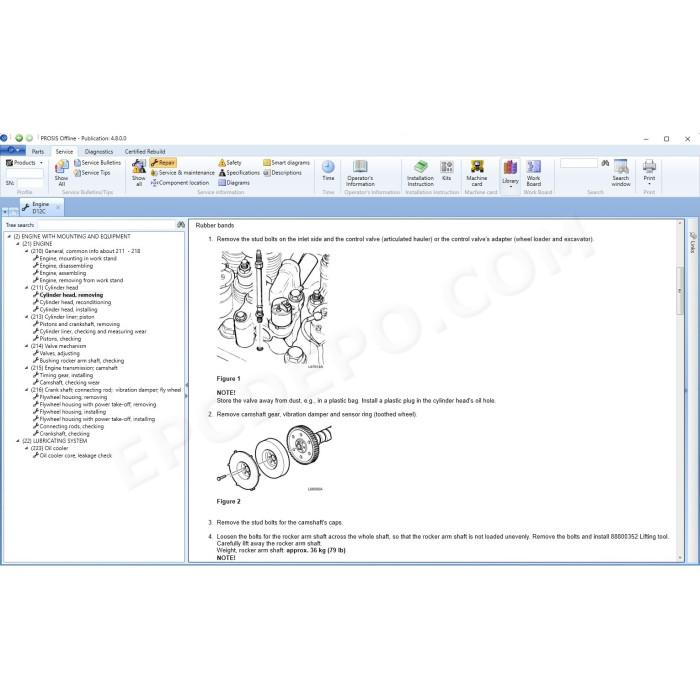
Task: Navigate back with green arrow
Action: coord(19,138)
